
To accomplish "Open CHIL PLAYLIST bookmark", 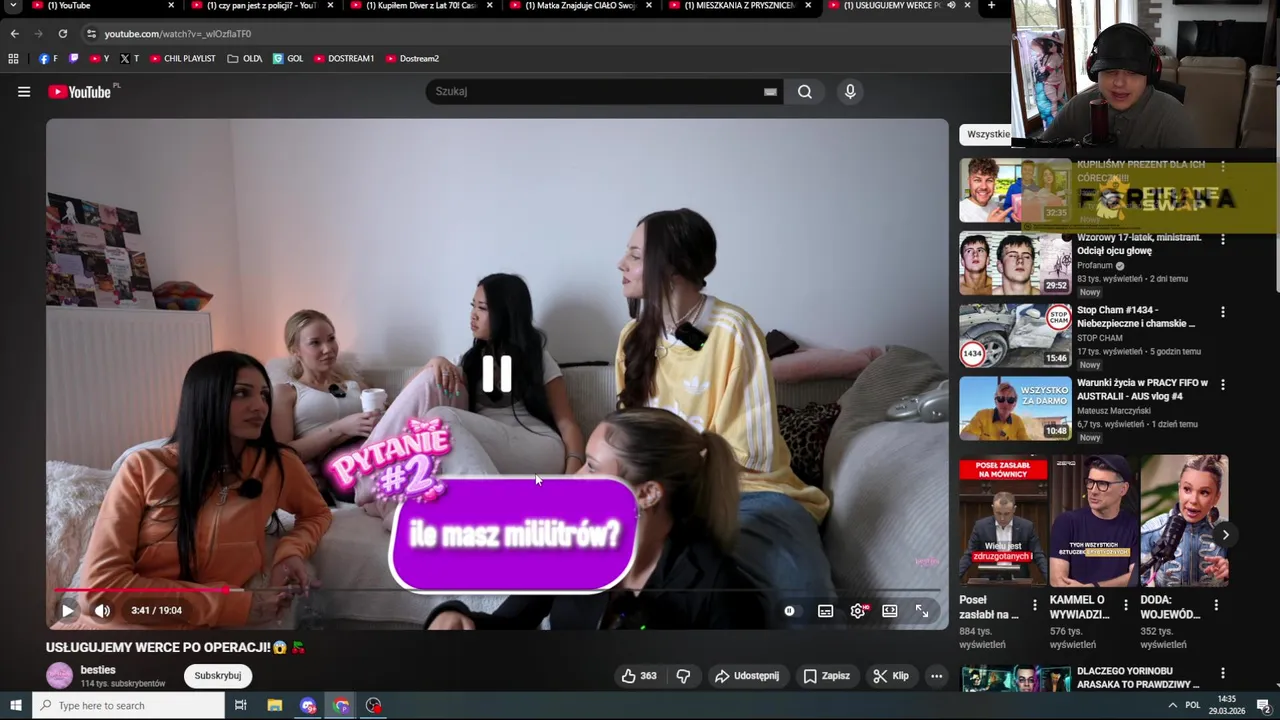I will (183, 59).
